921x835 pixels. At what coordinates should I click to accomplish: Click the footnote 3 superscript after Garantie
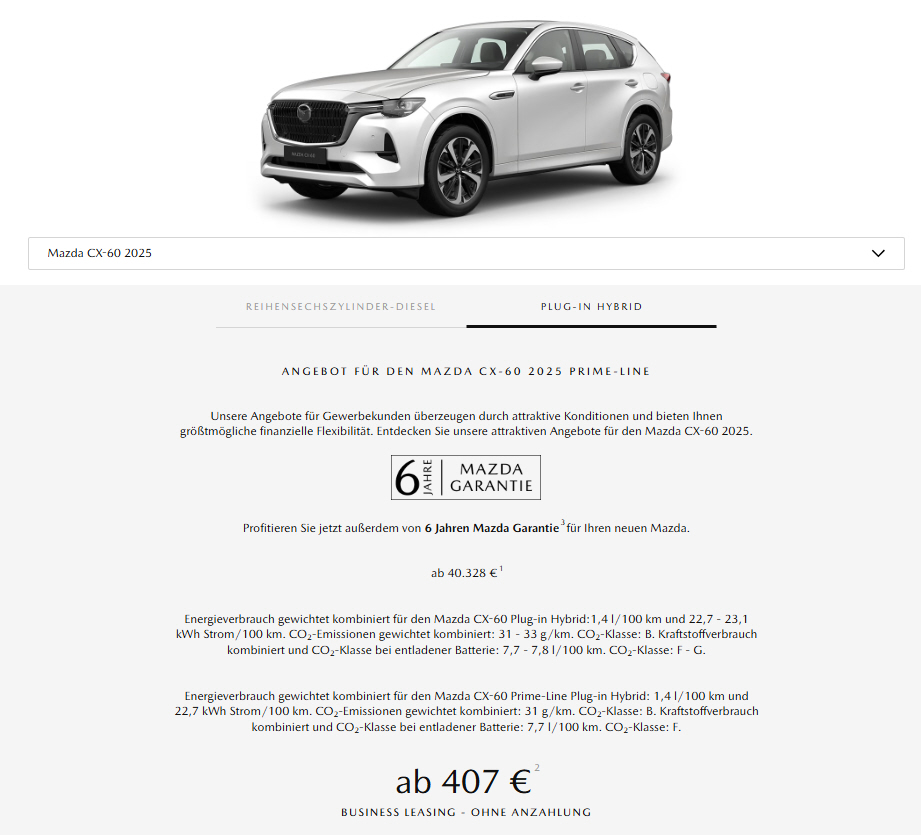click(x=563, y=522)
